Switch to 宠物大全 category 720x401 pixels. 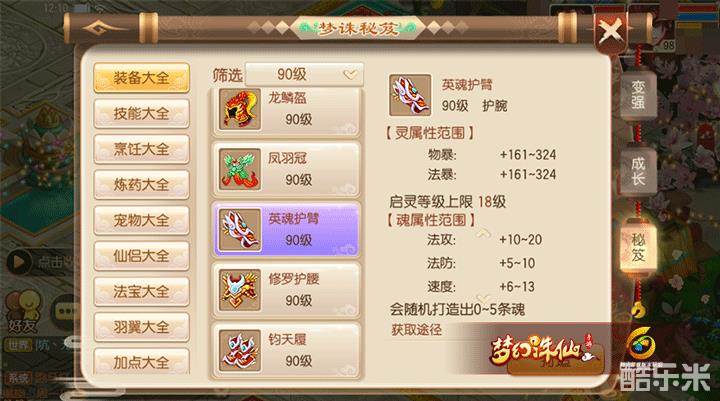point(141,220)
